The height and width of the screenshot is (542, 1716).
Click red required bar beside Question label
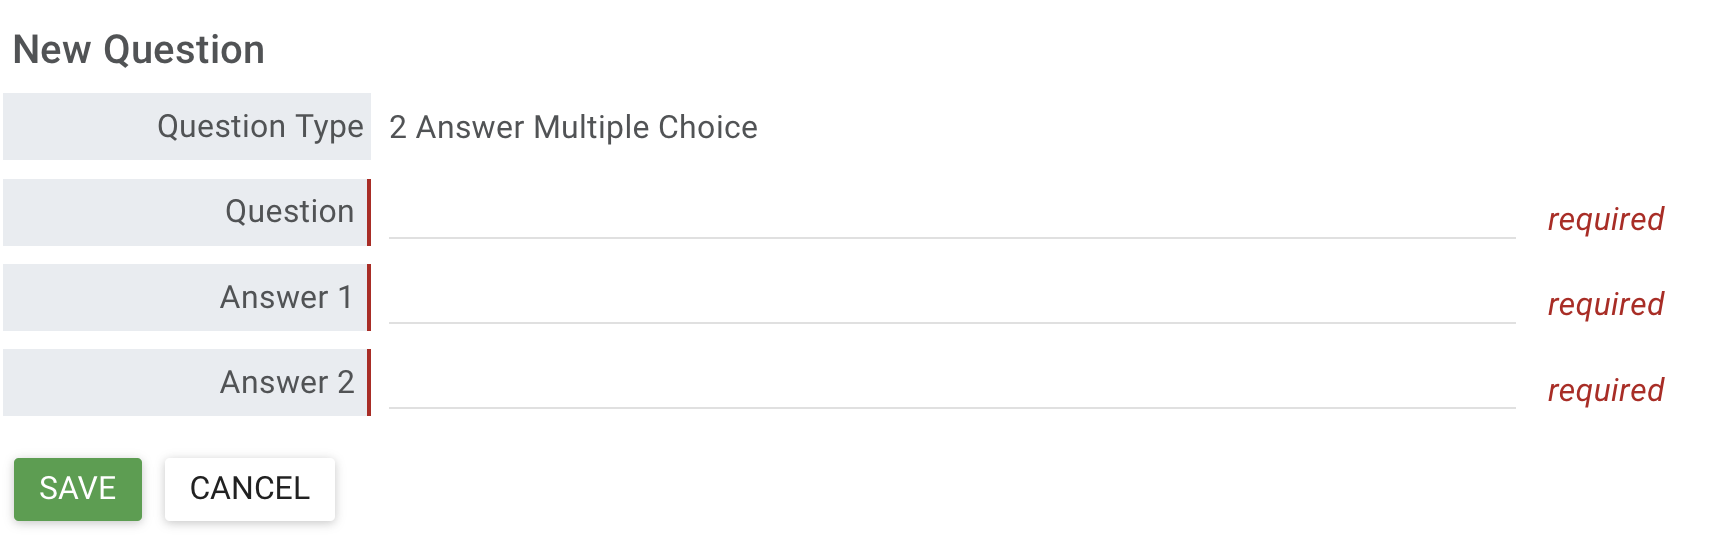[x=369, y=212]
